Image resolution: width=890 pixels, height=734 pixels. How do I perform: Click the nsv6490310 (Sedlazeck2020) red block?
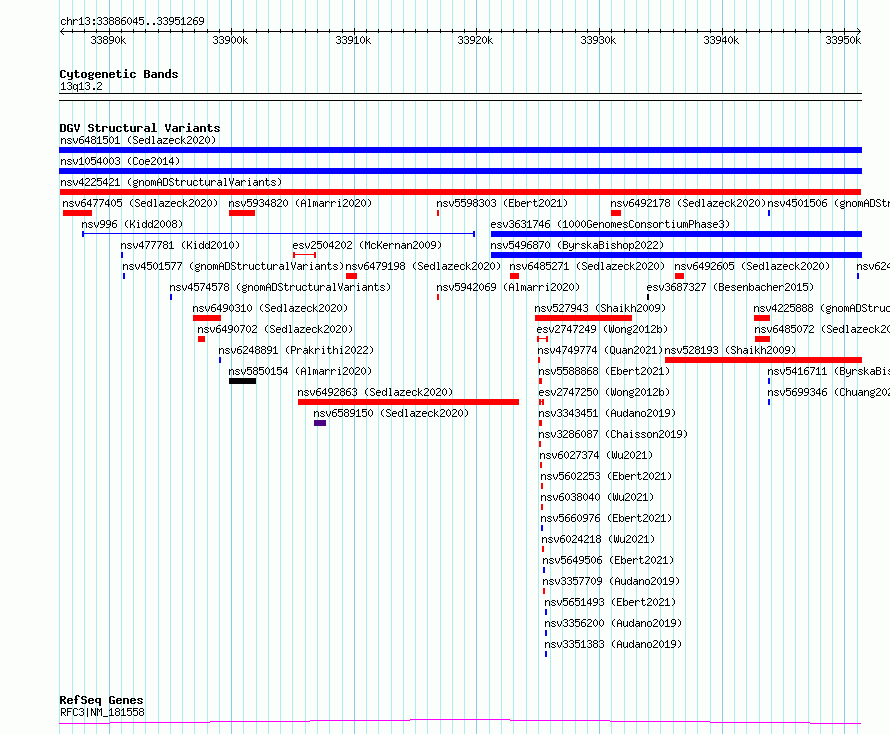(x=207, y=318)
